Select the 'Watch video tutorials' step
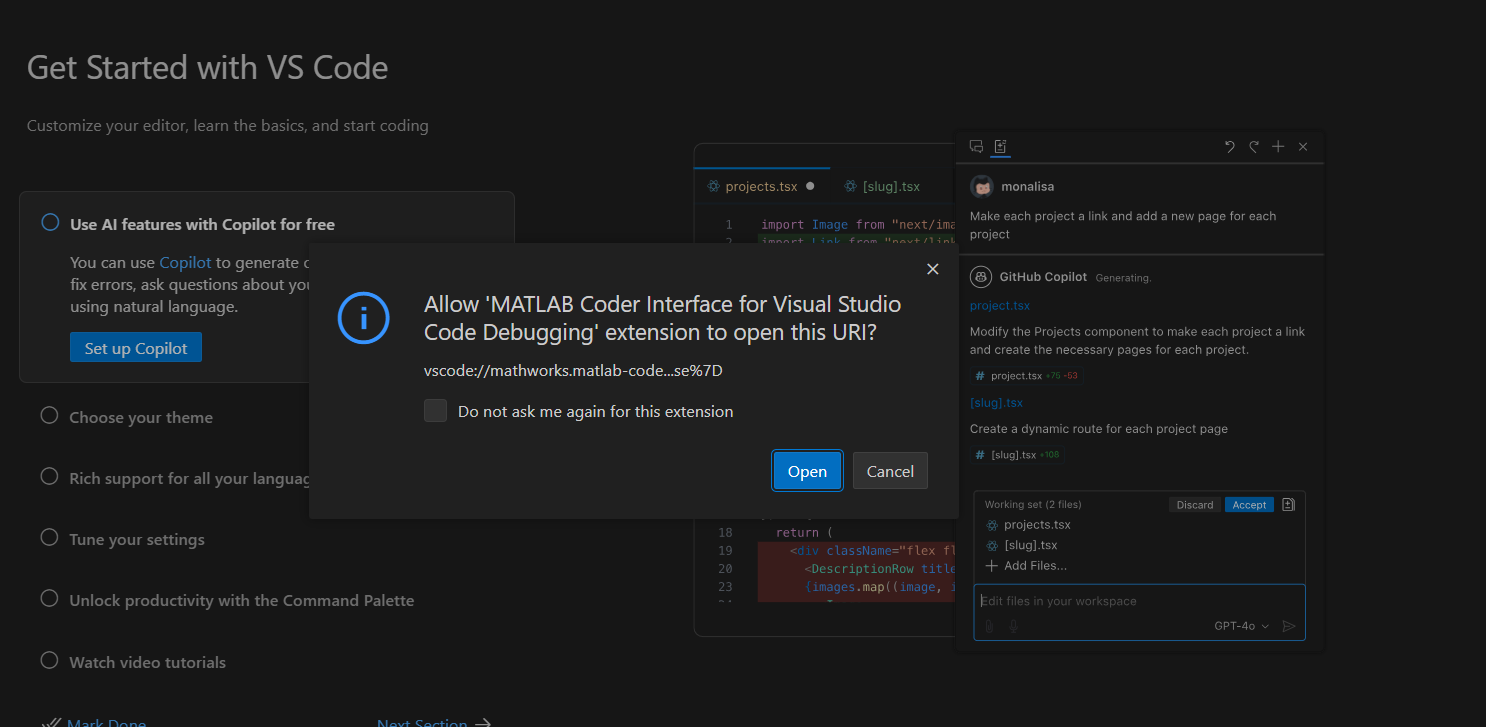This screenshot has width=1486, height=727. (x=147, y=662)
